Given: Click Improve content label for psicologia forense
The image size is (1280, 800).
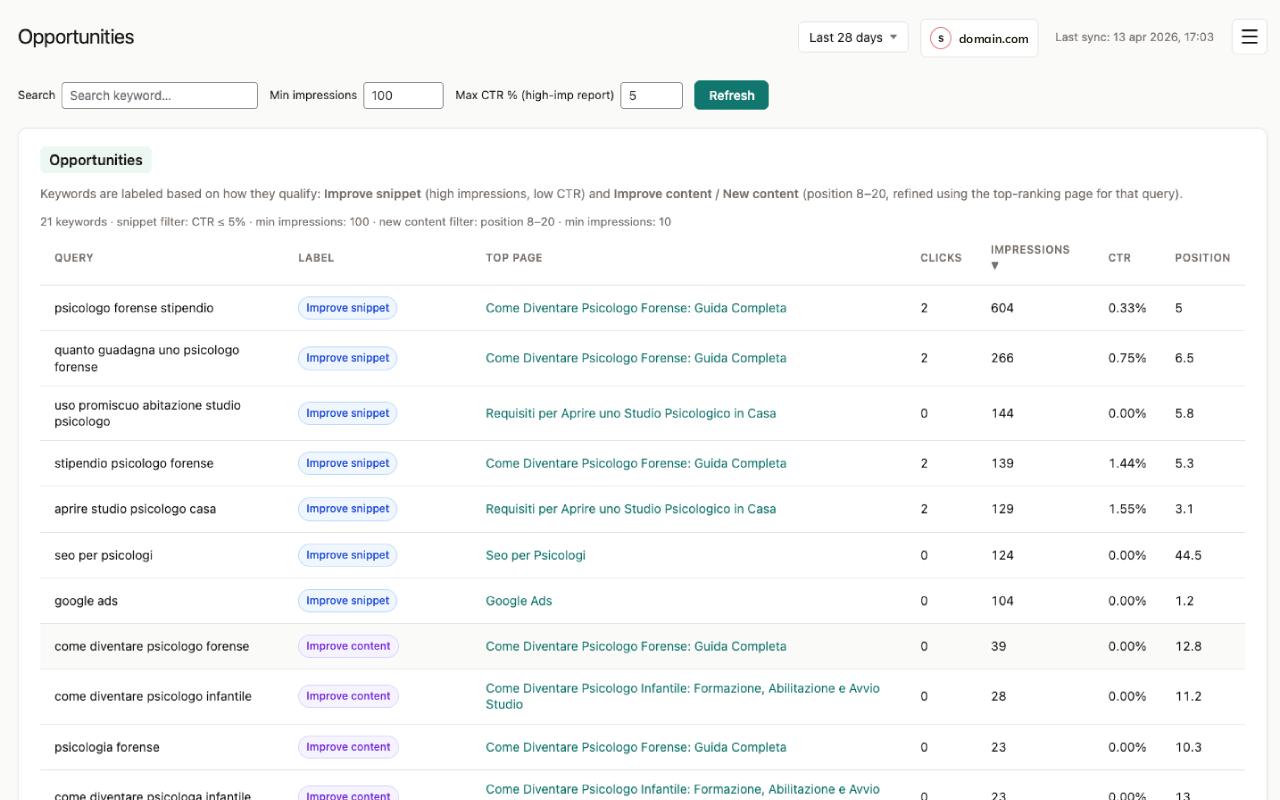Looking at the screenshot, I should coord(348,747).
